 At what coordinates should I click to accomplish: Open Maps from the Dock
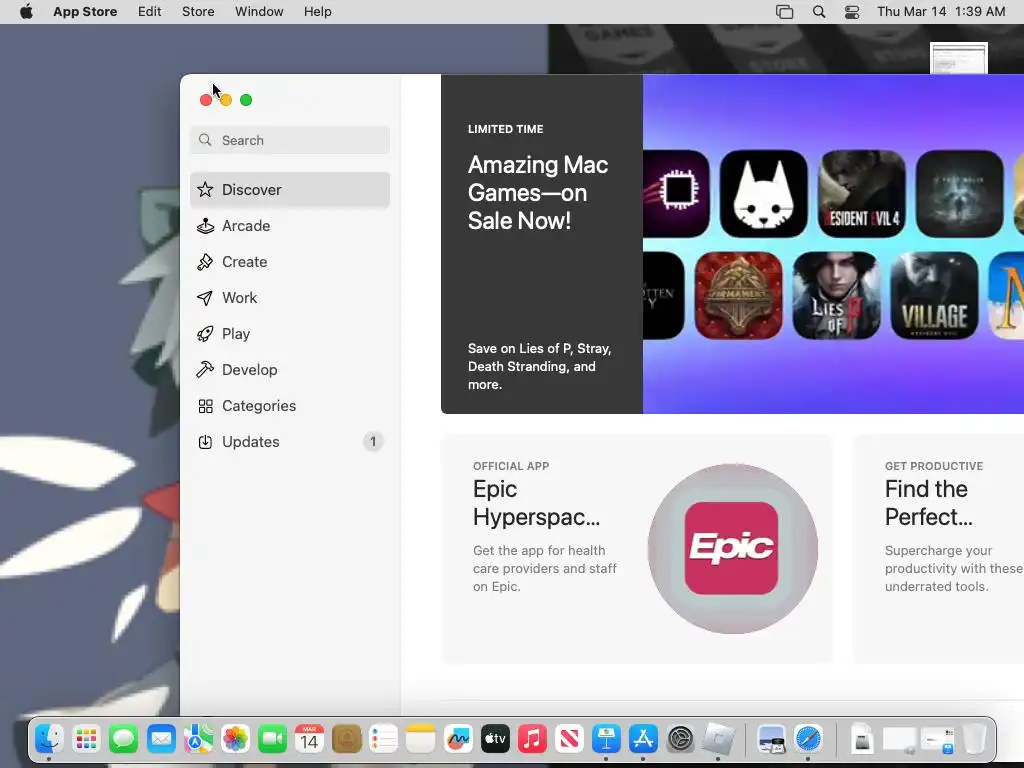tap(198, 739)
